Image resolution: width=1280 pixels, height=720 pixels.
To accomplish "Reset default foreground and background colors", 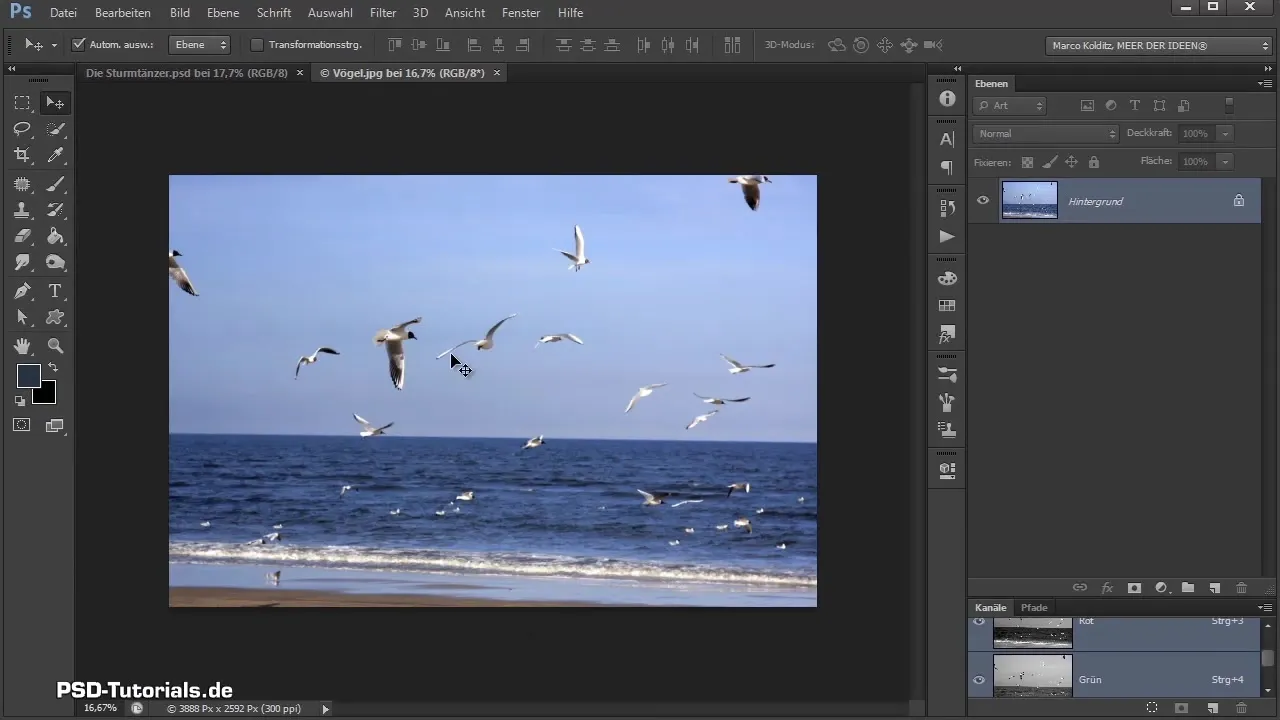I will point(20,401).
